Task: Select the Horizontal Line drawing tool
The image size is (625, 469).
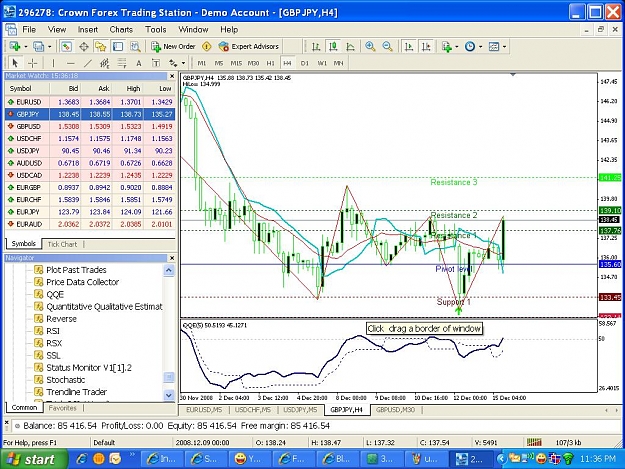Action: pos(71,63)
